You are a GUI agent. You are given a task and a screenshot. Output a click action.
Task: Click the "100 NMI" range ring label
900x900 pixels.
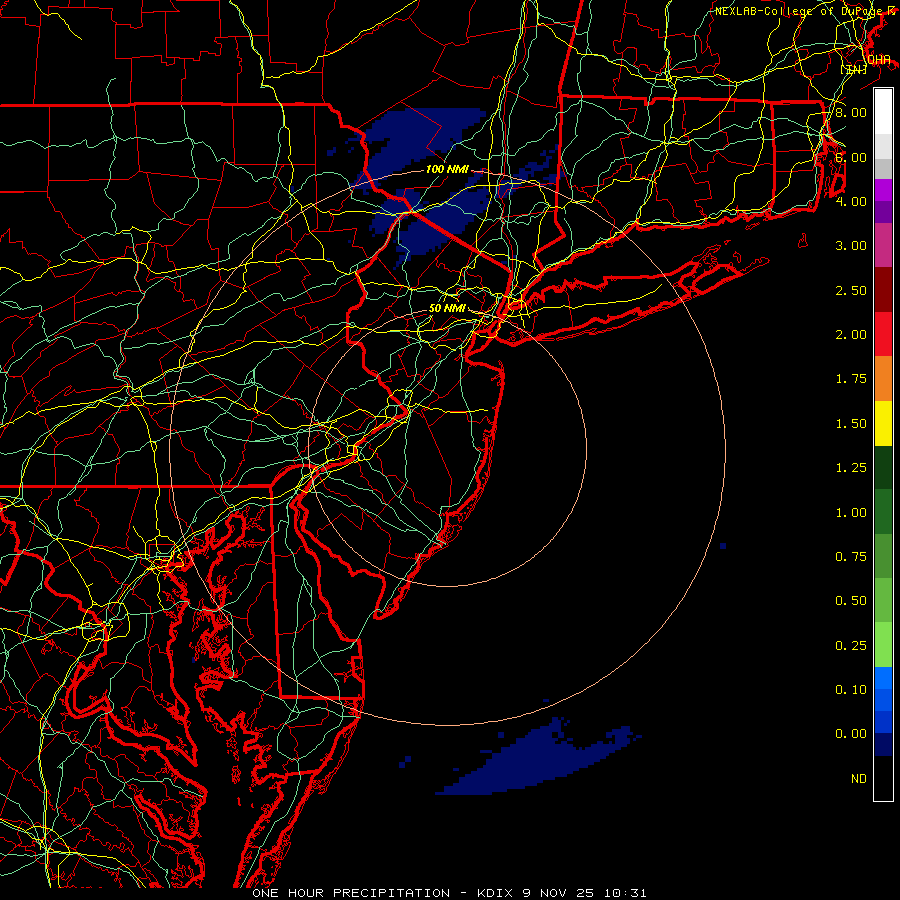click(x=447, y=169)
